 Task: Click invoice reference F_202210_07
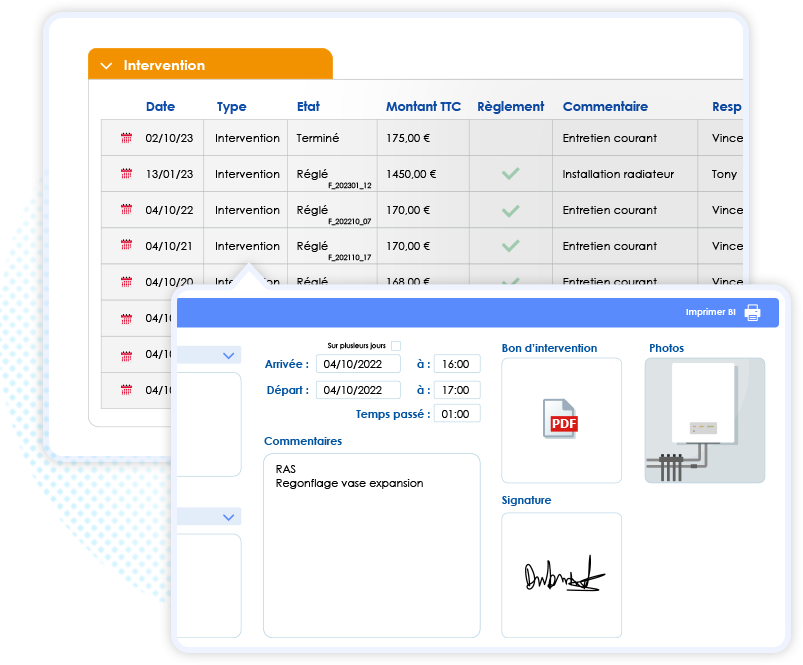point(350,221)
